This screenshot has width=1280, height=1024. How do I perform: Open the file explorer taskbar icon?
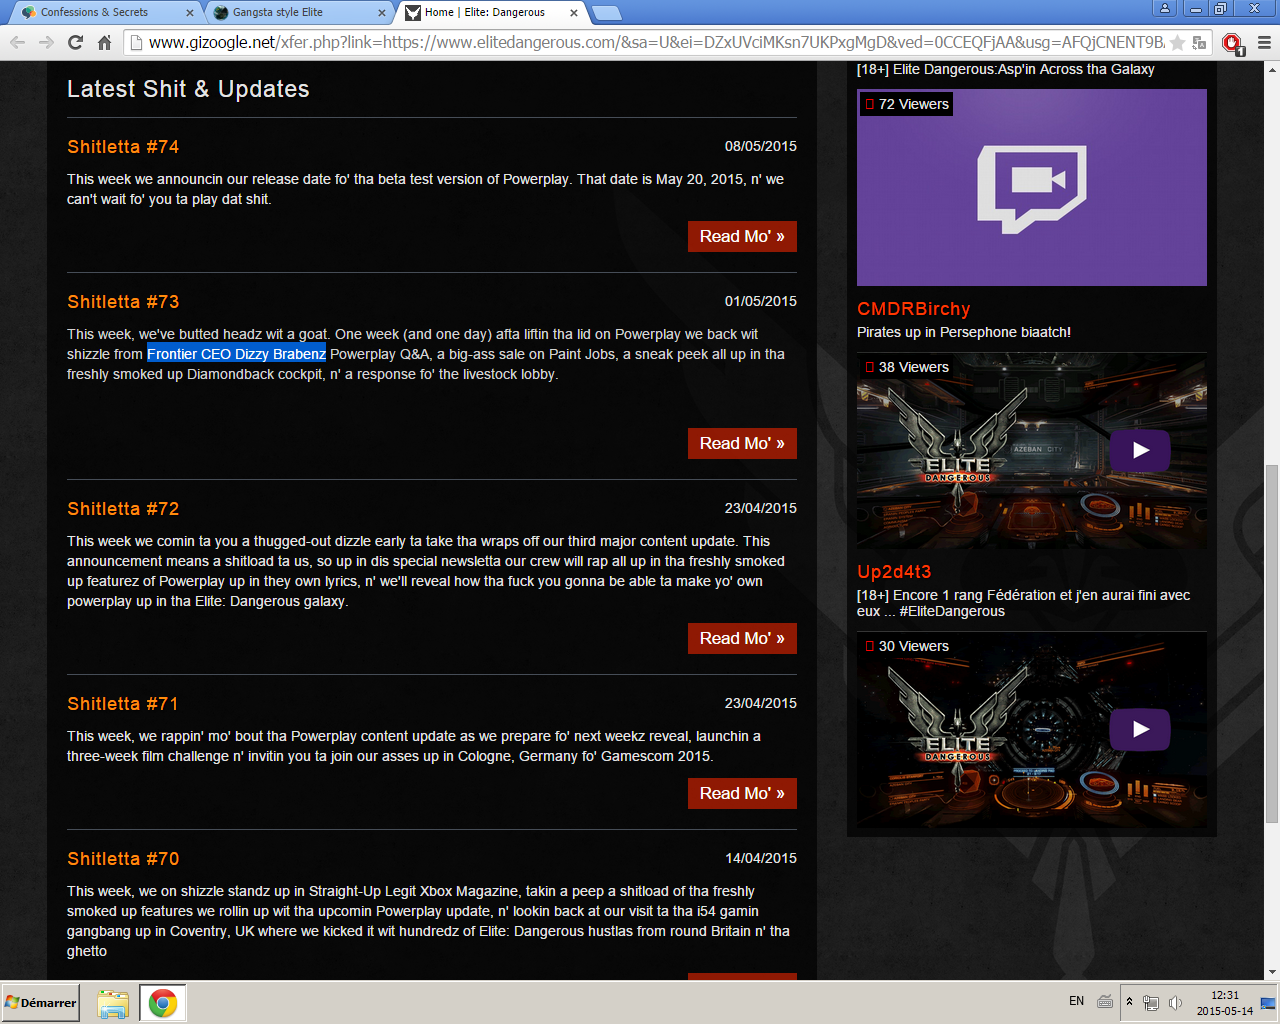click(x=113, y=1003)
